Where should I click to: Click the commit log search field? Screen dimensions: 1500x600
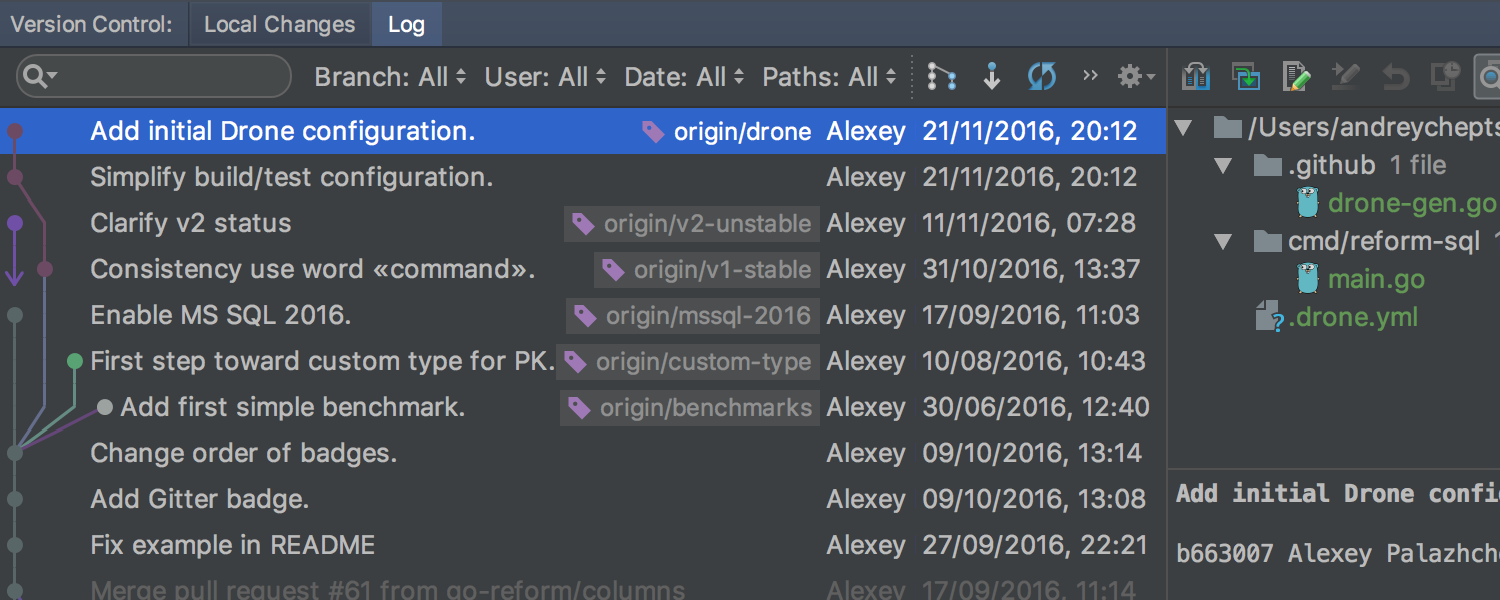165,77
